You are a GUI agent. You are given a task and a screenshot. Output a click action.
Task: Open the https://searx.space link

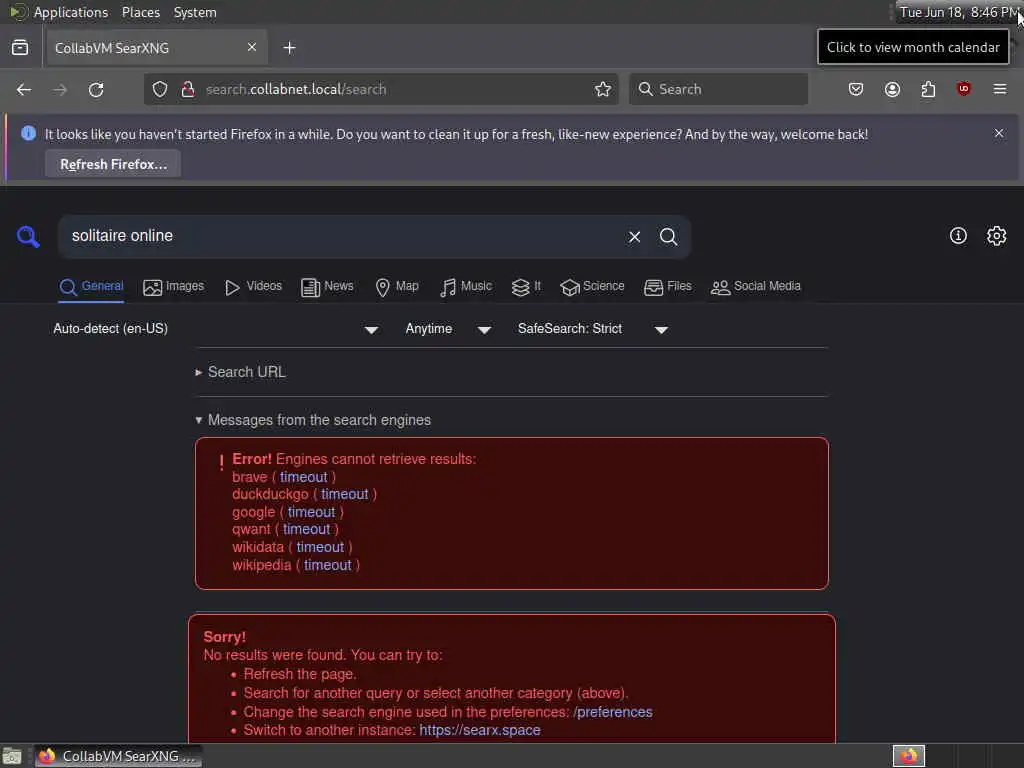(480, 730)
